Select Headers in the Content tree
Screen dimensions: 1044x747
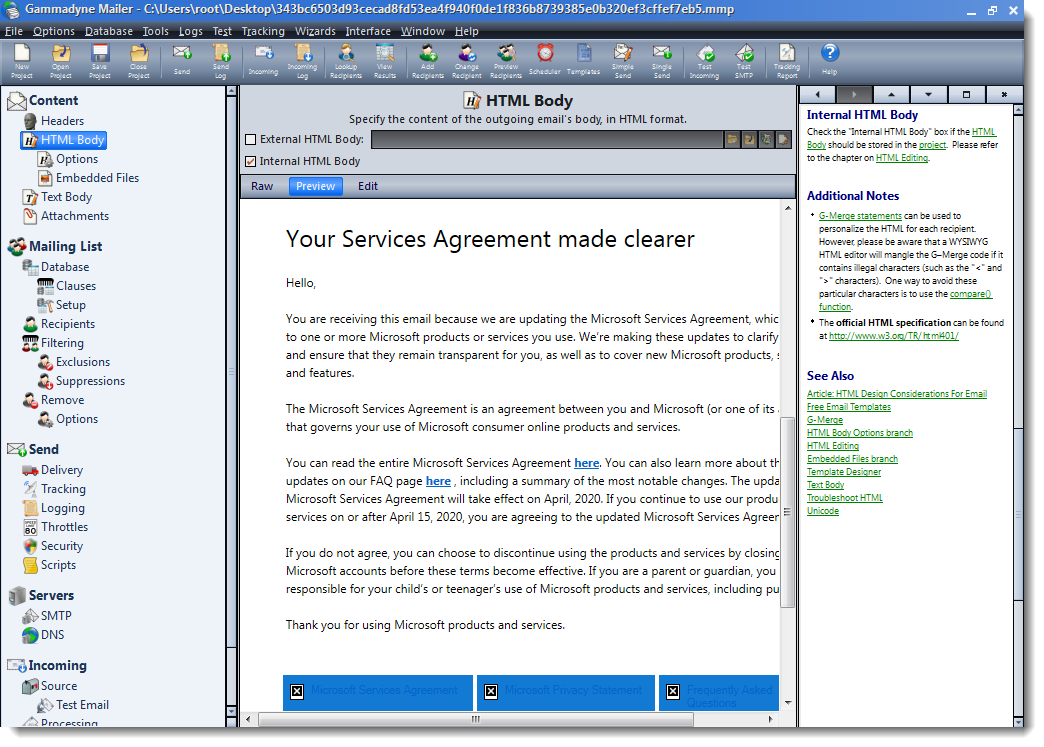[62, 121]
